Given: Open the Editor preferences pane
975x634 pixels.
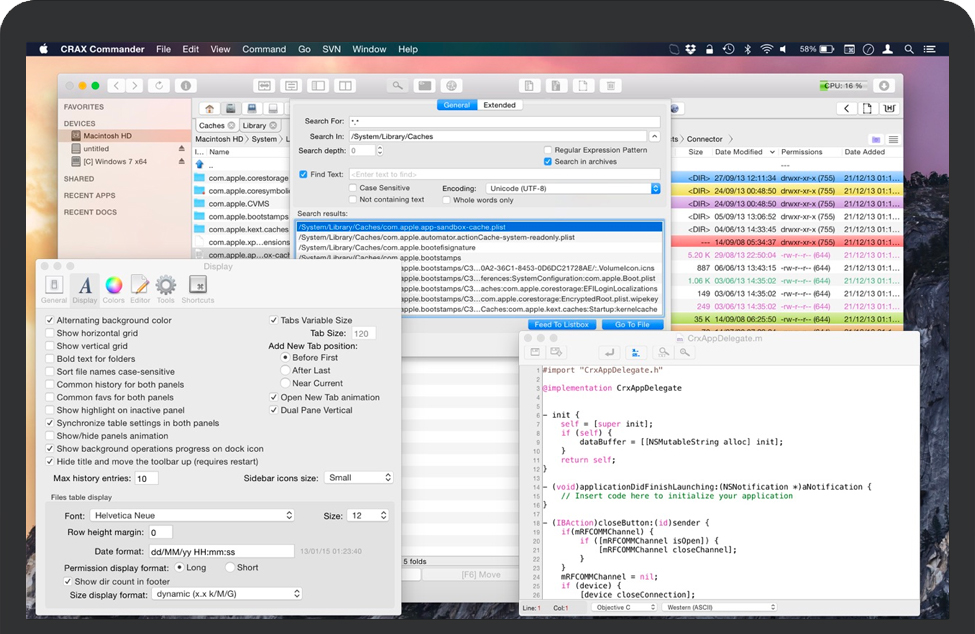Looking at the screenshot, I should (140, 288).
